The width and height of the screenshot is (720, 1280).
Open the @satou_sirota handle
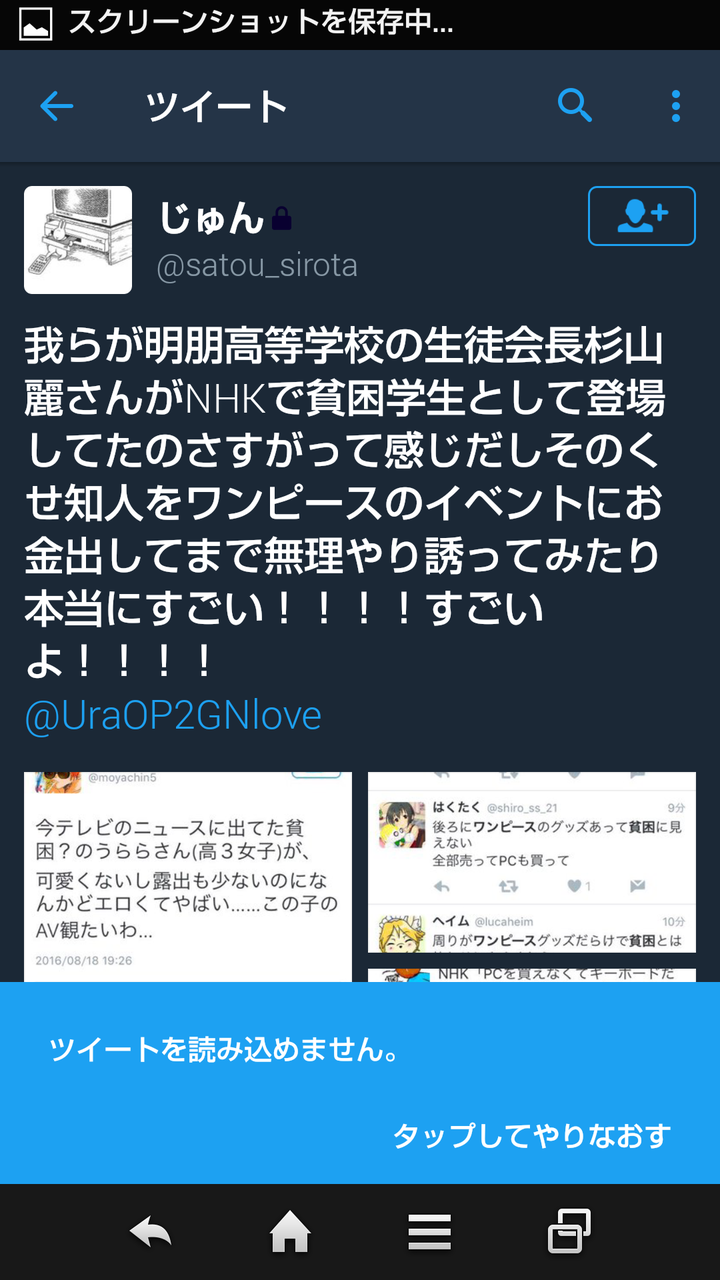(x=257, y=266)
